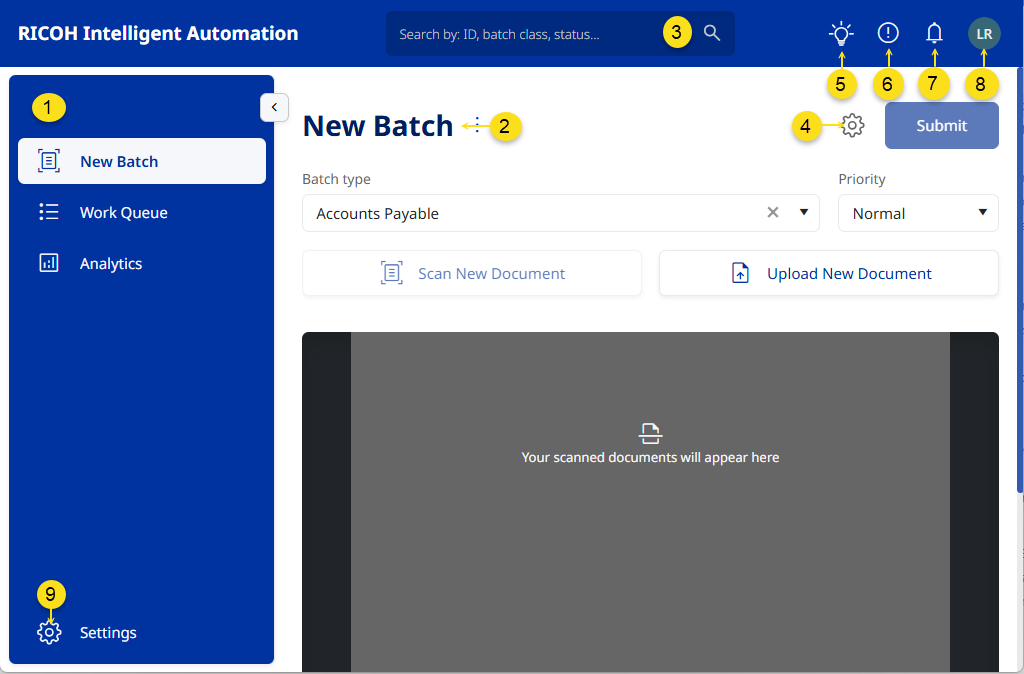The width and height of the screenshot is (1024, 674).
Task: Click the Analytics chart icon in sidebar
Action: pos(49,264)
